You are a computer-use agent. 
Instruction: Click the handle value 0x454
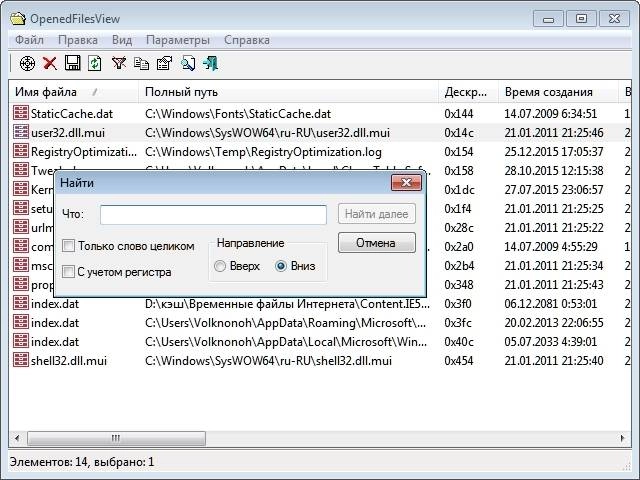pos(459,361)
